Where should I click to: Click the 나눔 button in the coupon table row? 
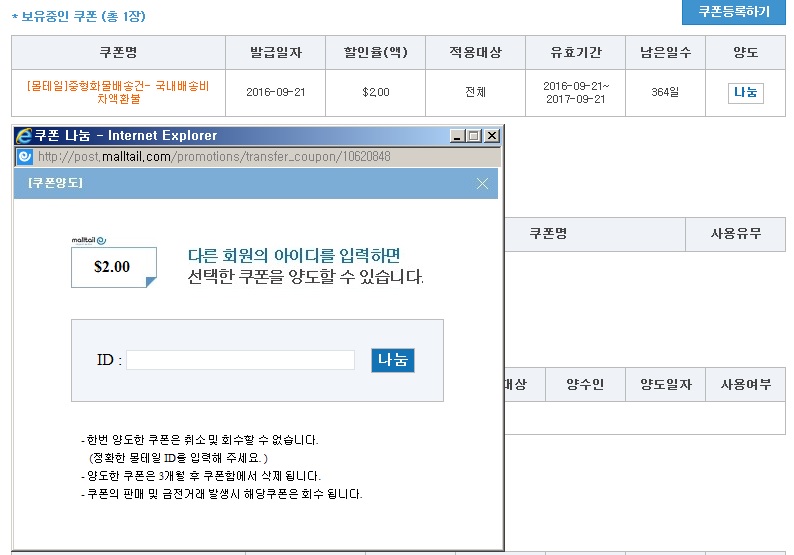tap(745, 92)
